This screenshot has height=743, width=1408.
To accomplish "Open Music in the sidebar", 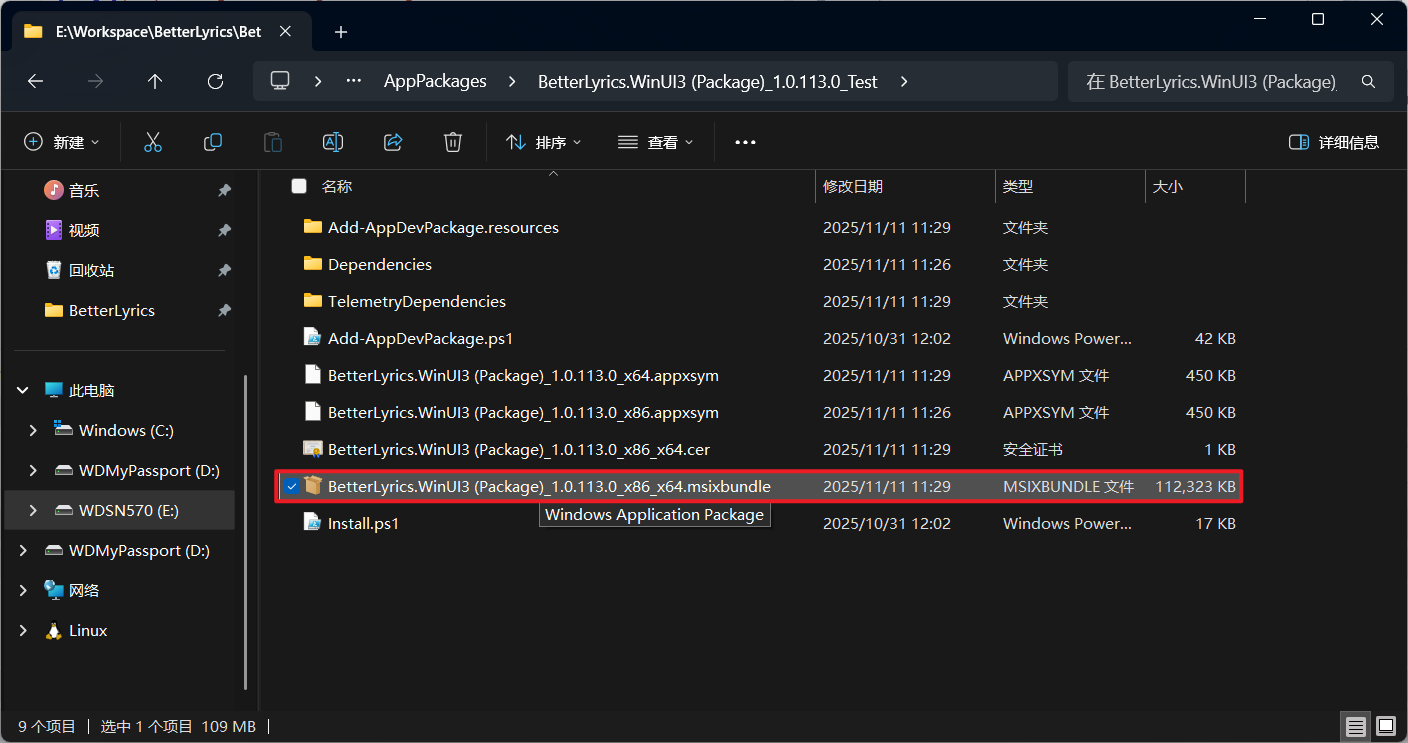I will (84, 190).
